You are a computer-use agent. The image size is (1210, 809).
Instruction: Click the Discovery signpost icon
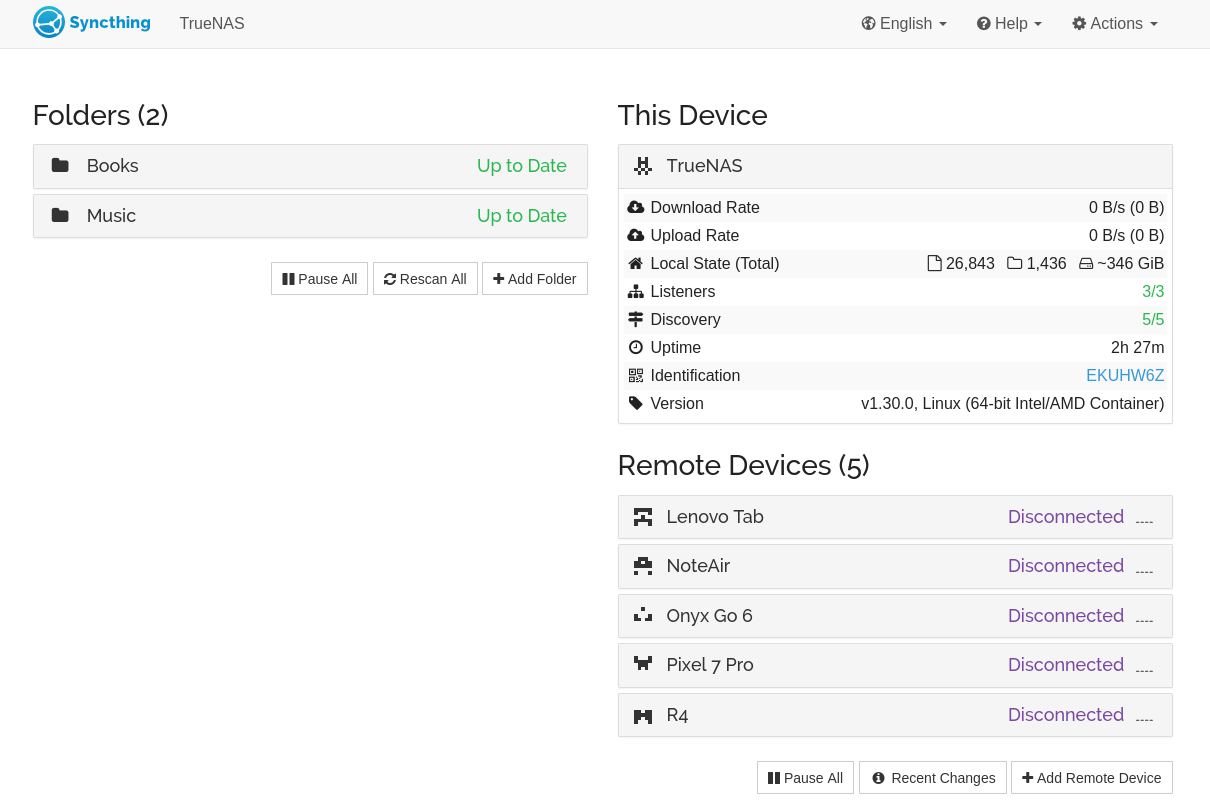pyautogui.click(x=636, y=319)
